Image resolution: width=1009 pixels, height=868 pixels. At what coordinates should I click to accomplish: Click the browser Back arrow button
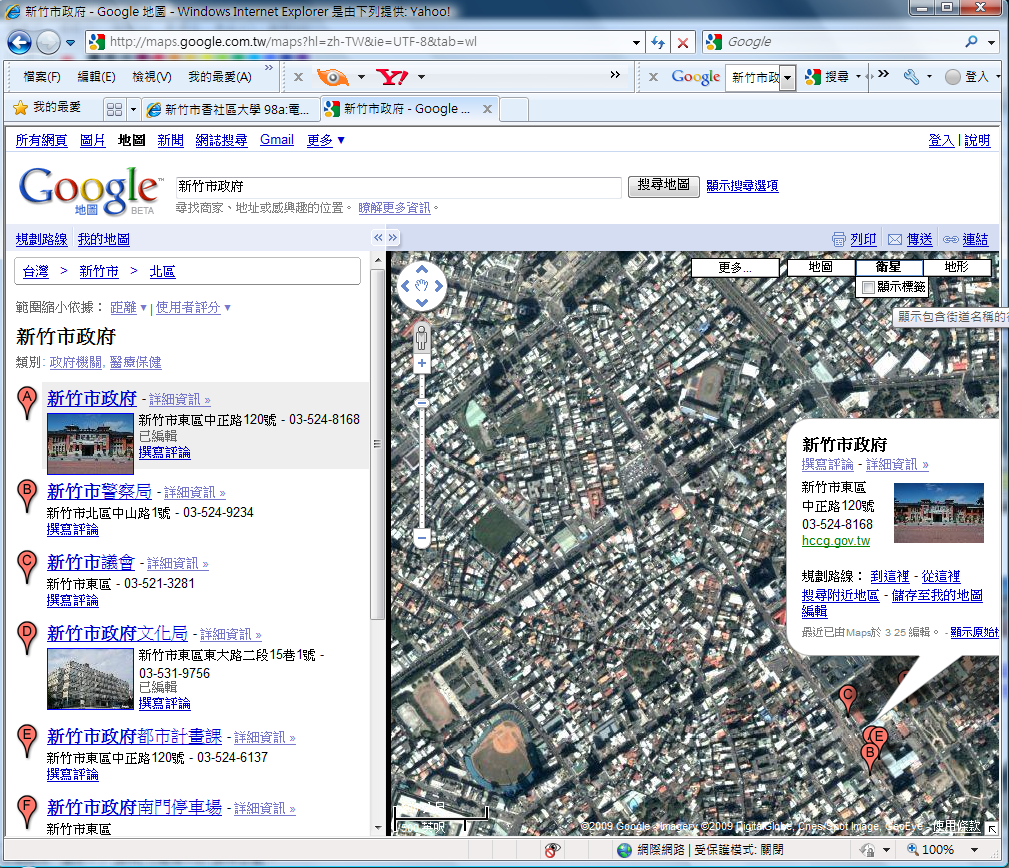19,42
